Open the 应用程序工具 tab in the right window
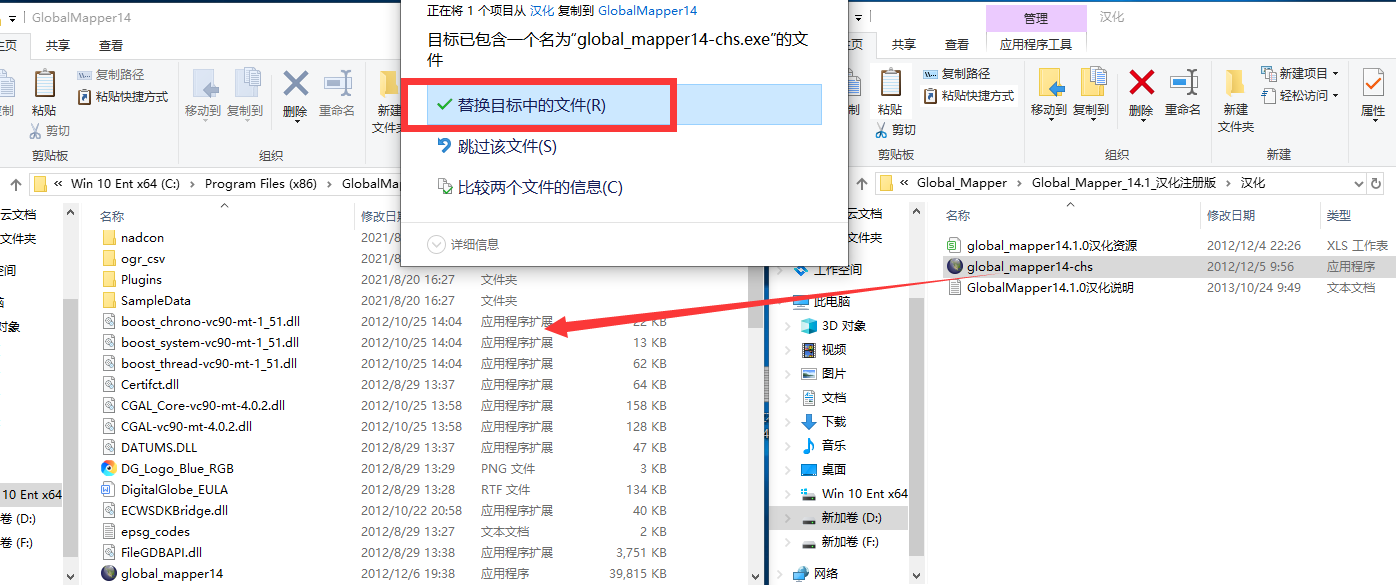Screen dimensions: 1396x585 tap(1036, 44)
